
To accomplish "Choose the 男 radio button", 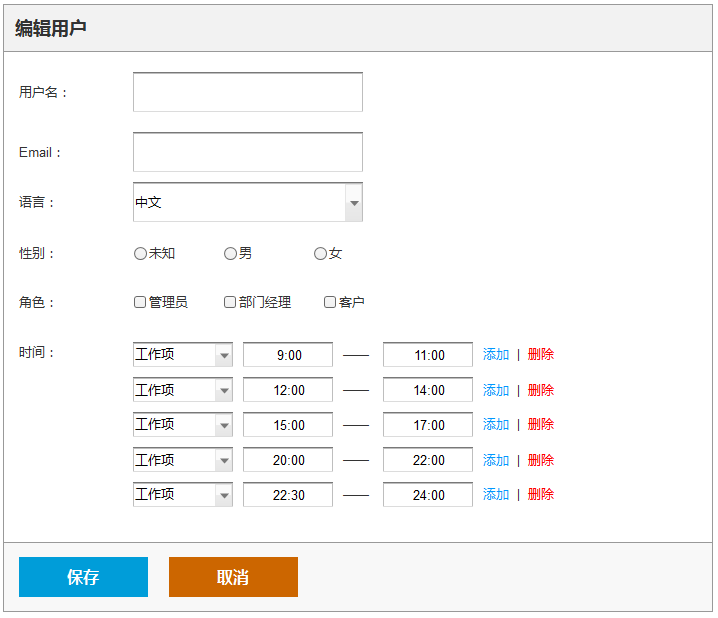I will [230, 253].
